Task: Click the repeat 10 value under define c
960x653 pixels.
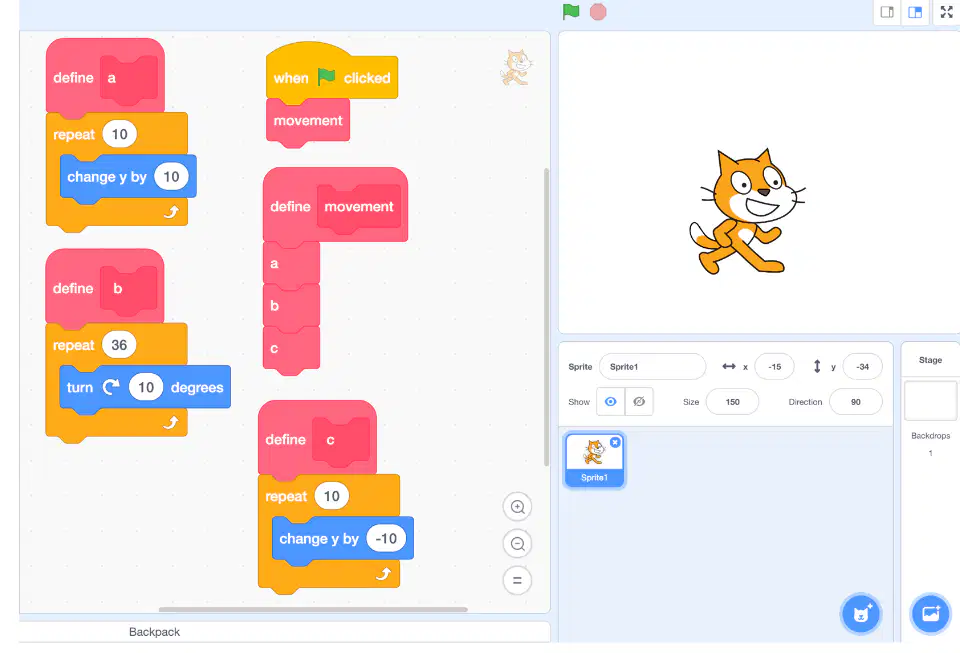Action: (331, 496)
